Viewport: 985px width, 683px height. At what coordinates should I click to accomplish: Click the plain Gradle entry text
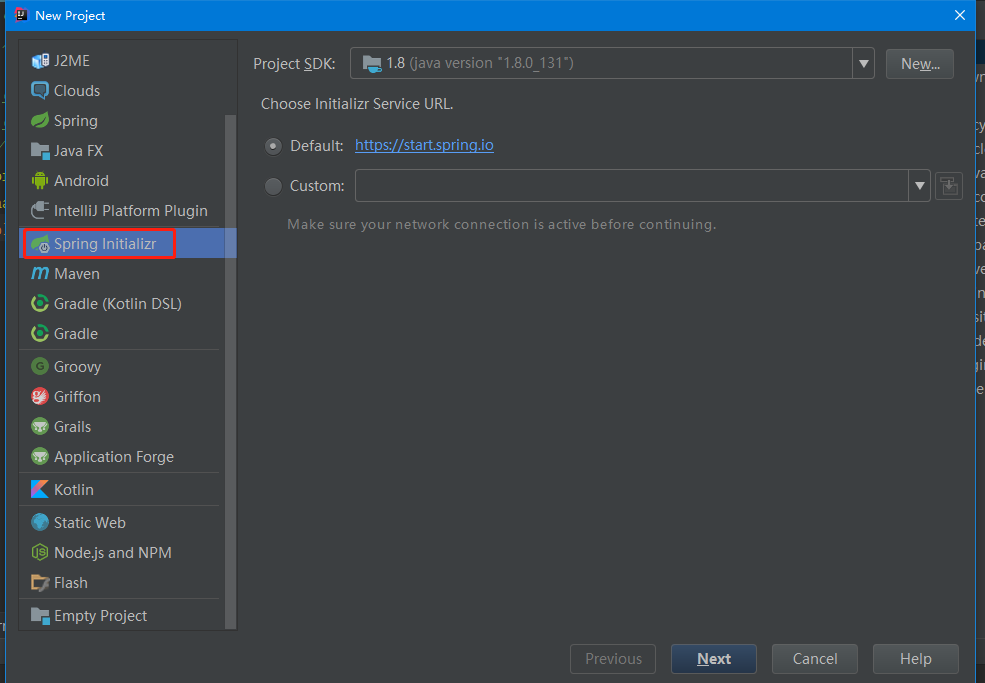76,334
